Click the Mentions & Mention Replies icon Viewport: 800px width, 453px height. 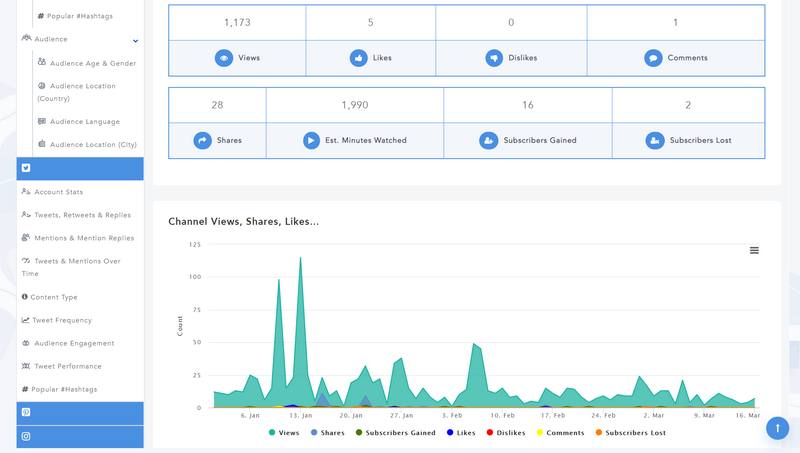click(x=26, y=238)
